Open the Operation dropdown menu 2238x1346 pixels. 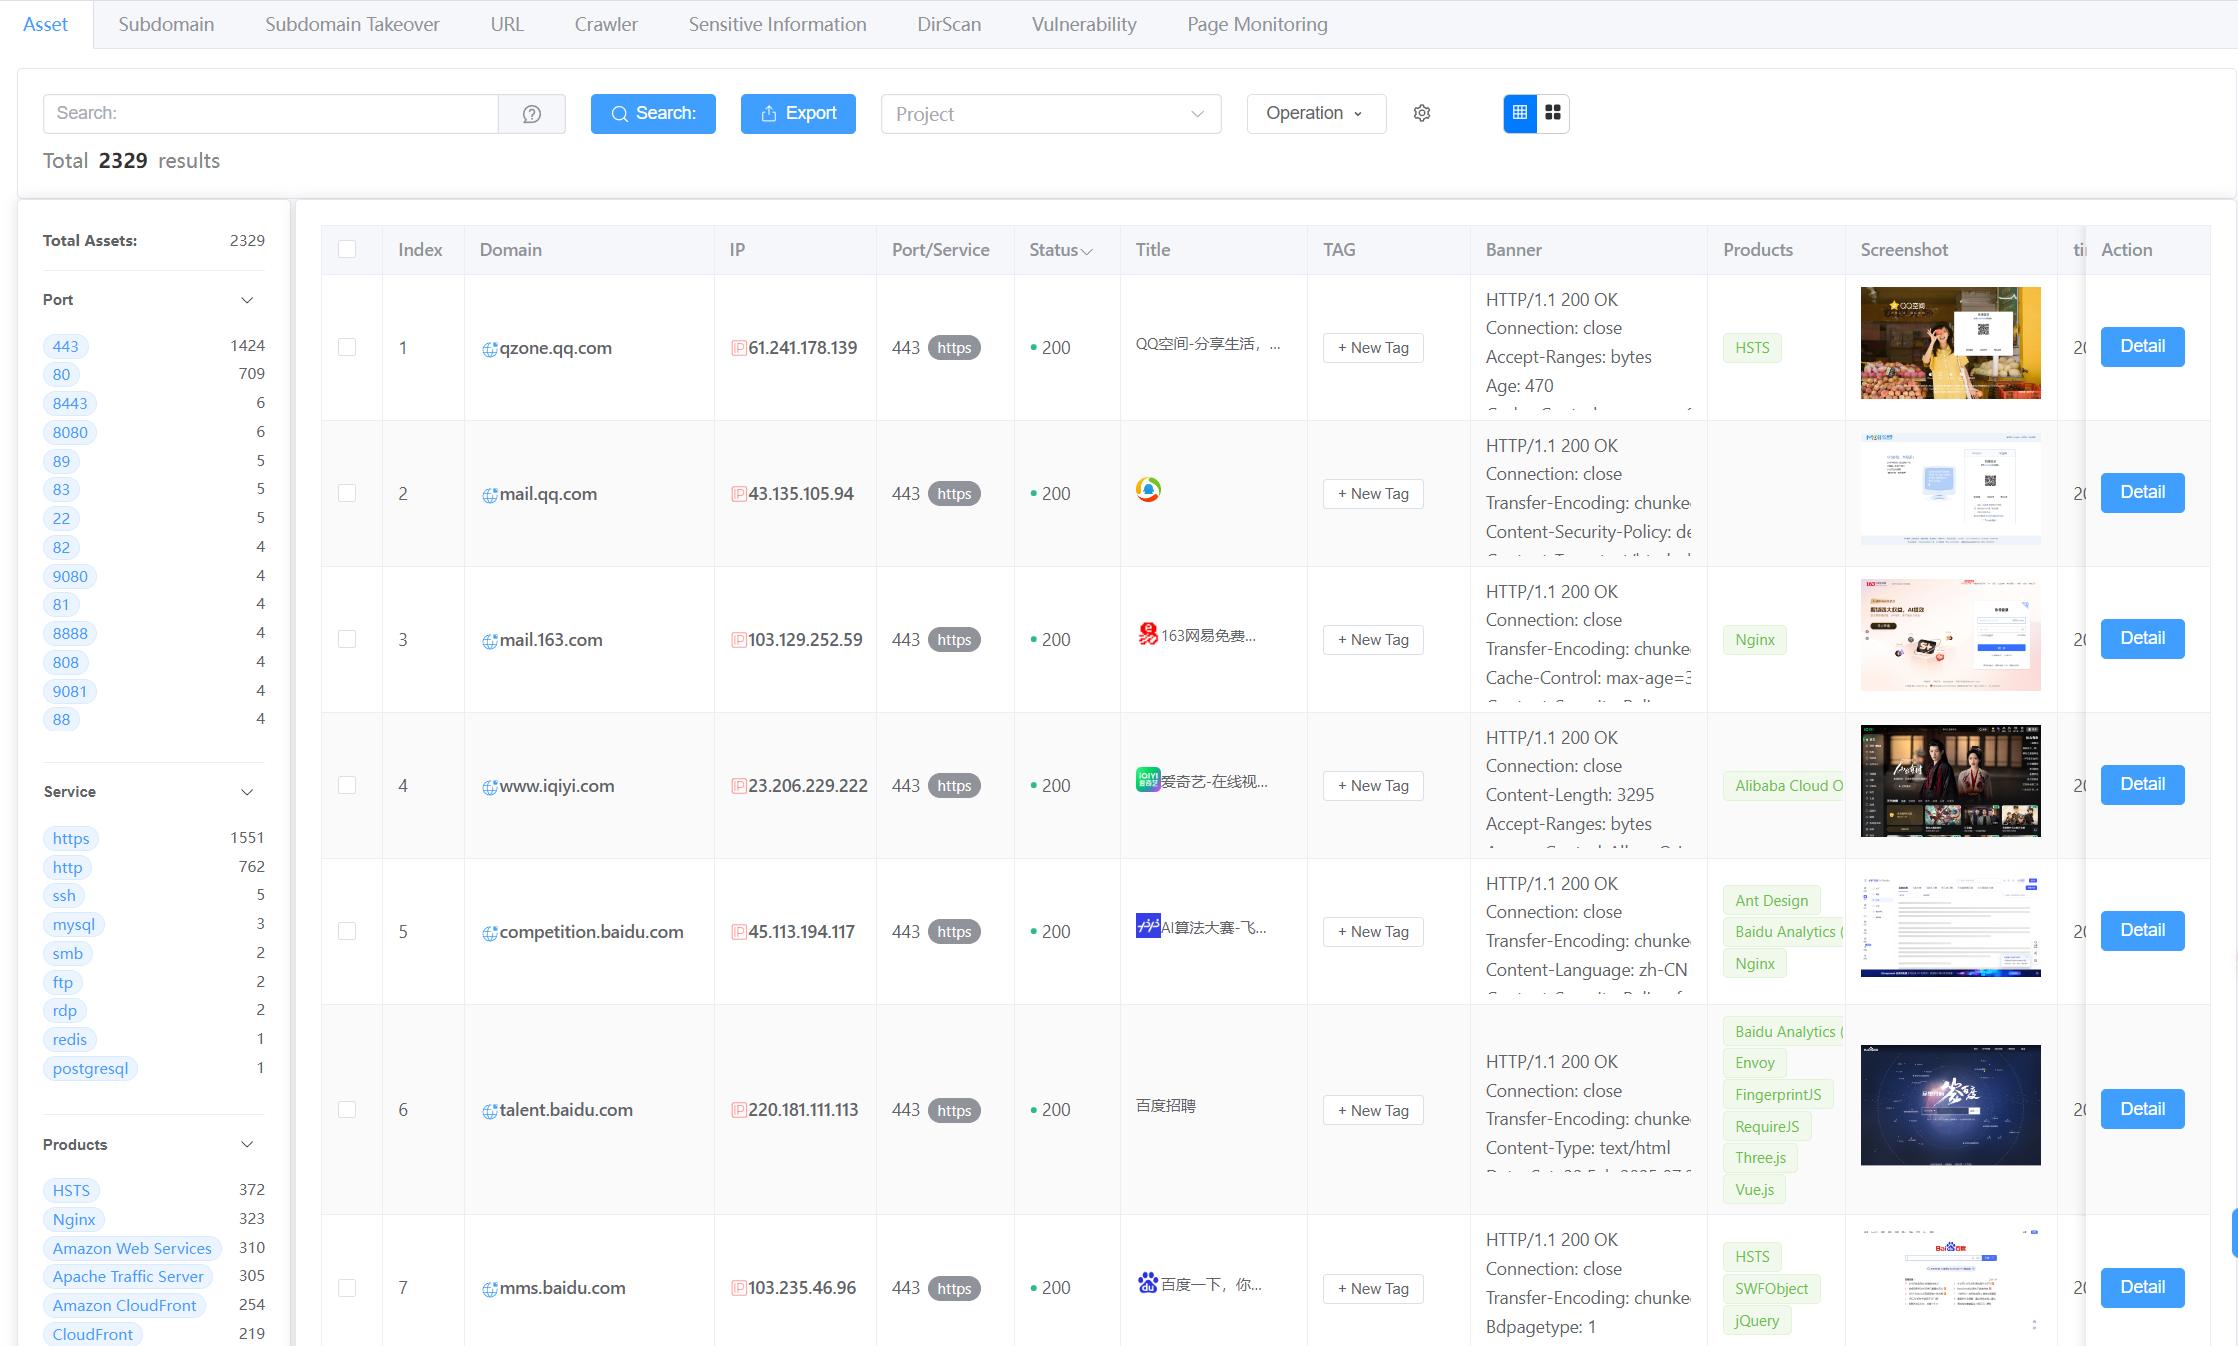(1315, 113)
